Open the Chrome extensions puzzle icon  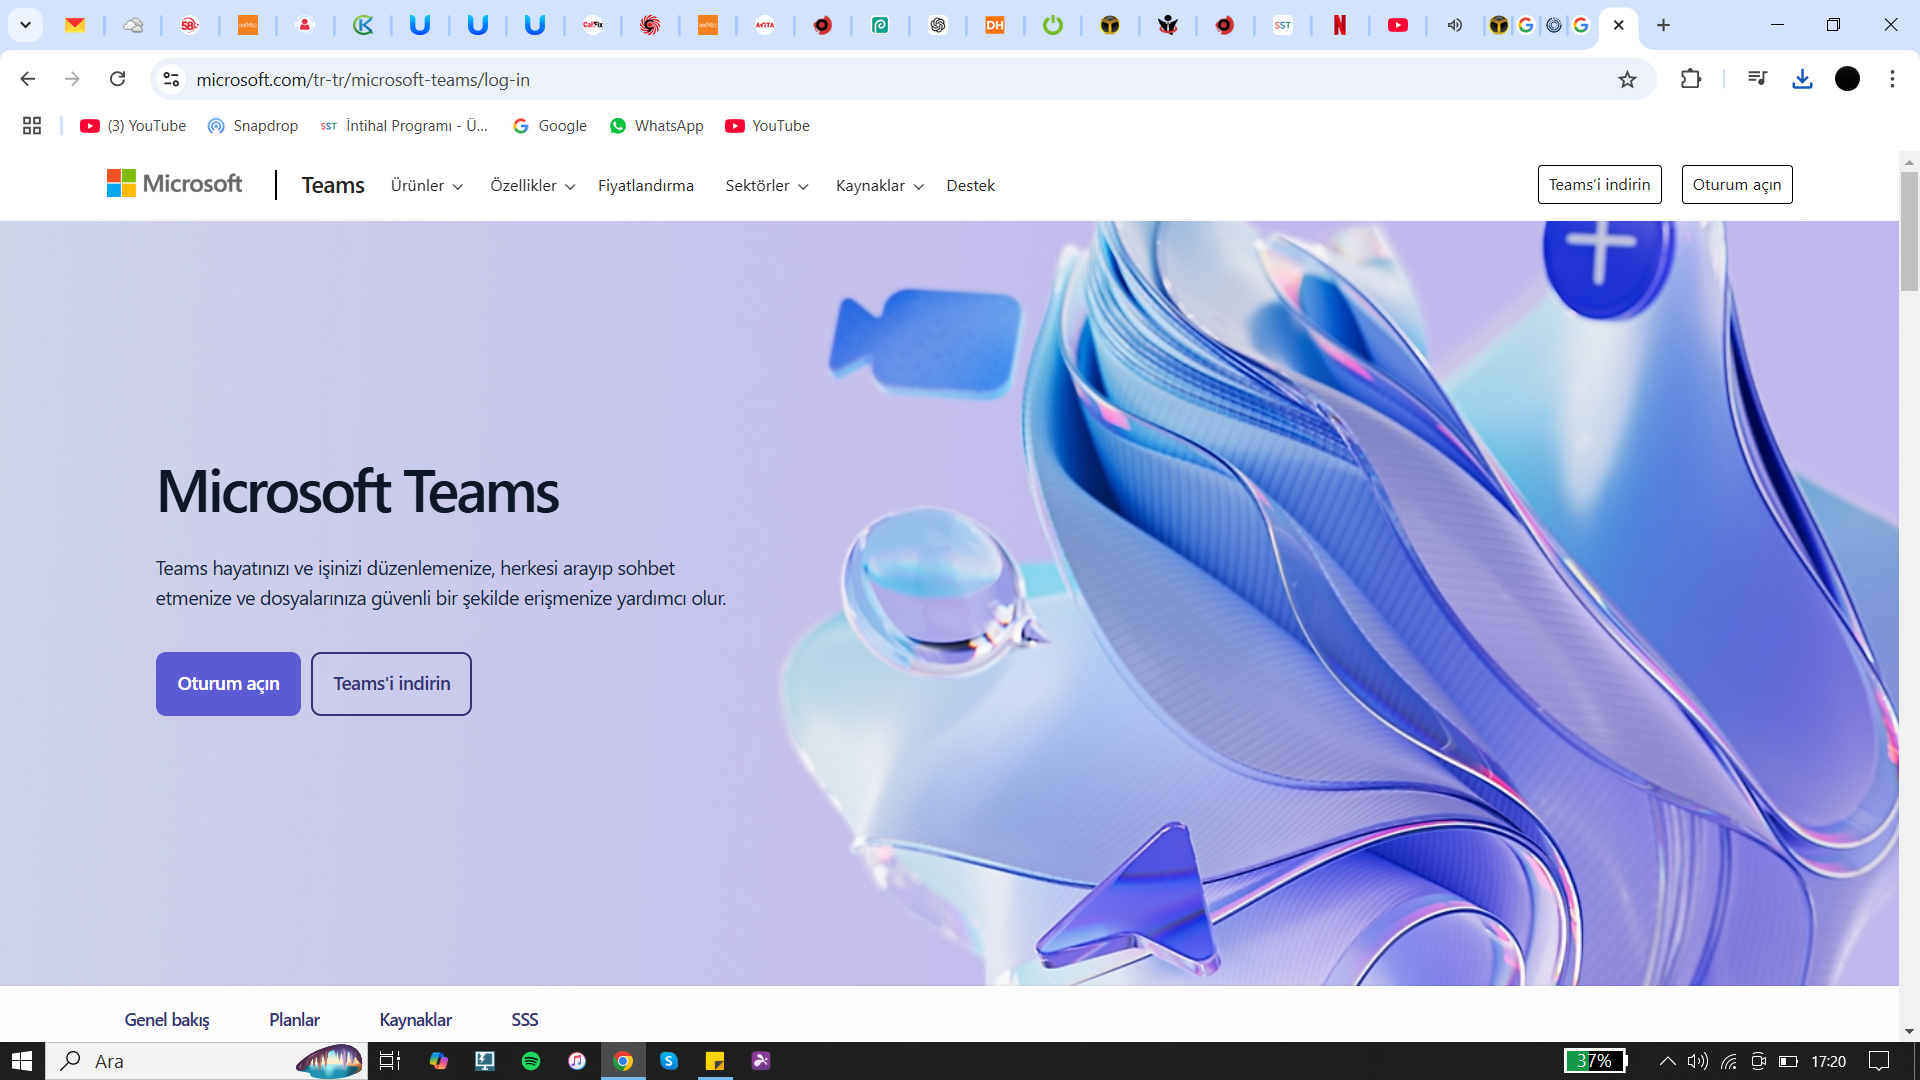[x=1691, y=79]
